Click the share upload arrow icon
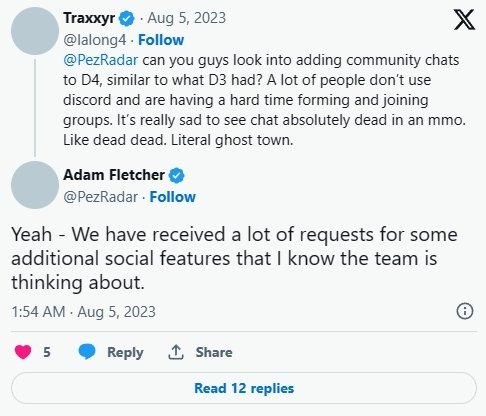486x416 pixels. [x=176, y=352]
